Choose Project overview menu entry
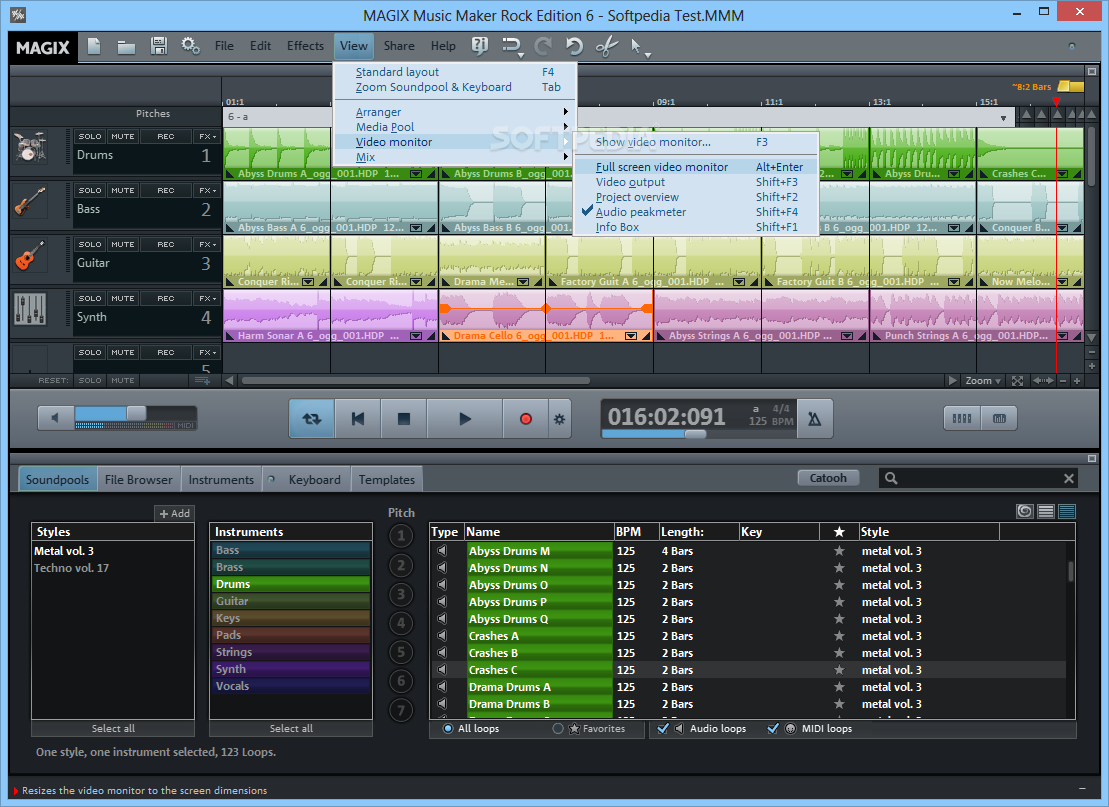This screenshot has width=1109, height=807. pos(696,197)
